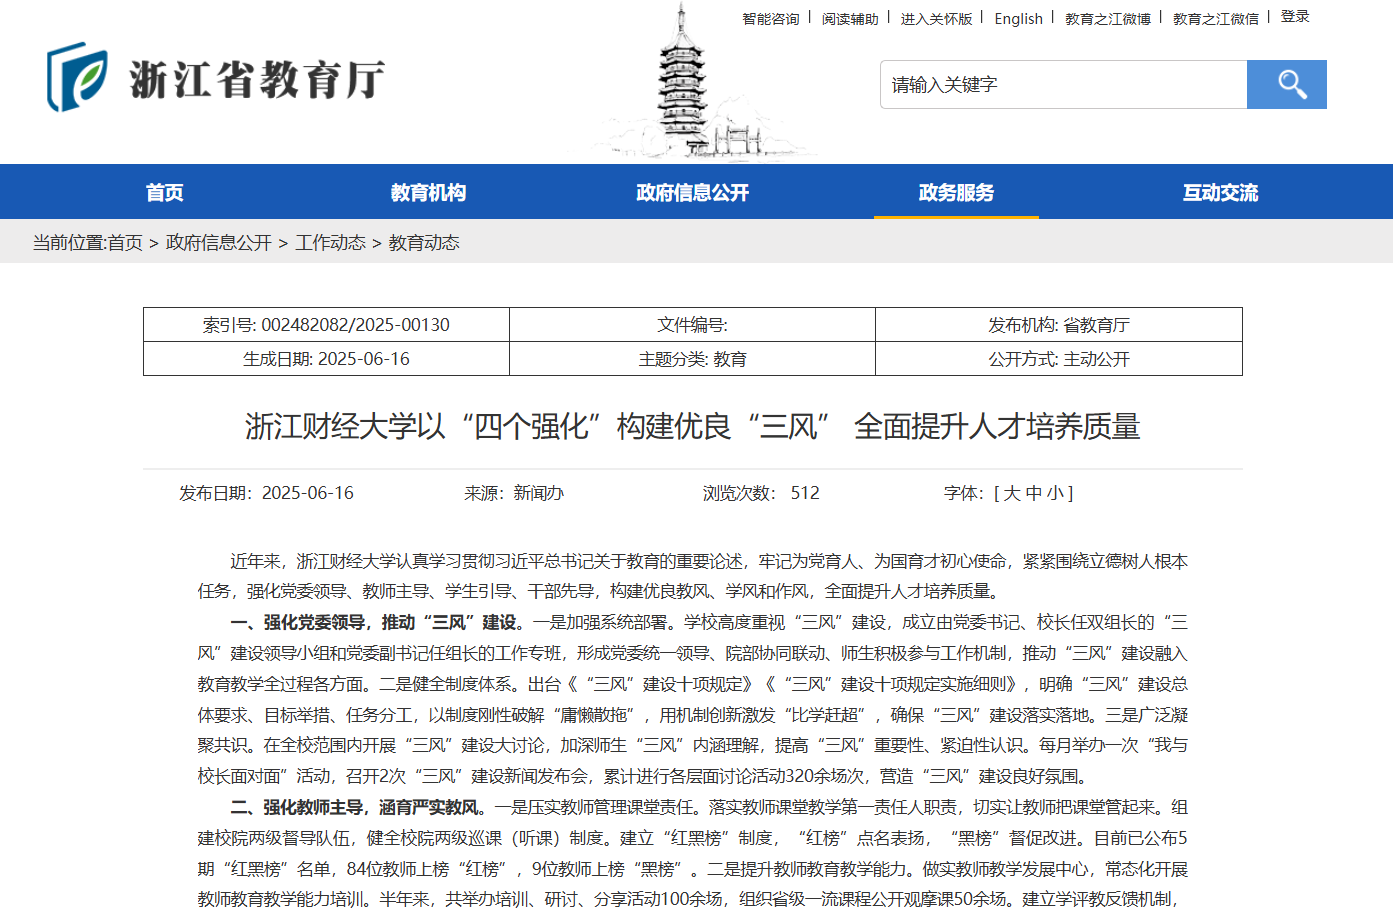Image resolution: width=1393 pixels, height=916 pixels.
Task: Click 政府信息公开 in breadcrumb
Action: [219, 243]
